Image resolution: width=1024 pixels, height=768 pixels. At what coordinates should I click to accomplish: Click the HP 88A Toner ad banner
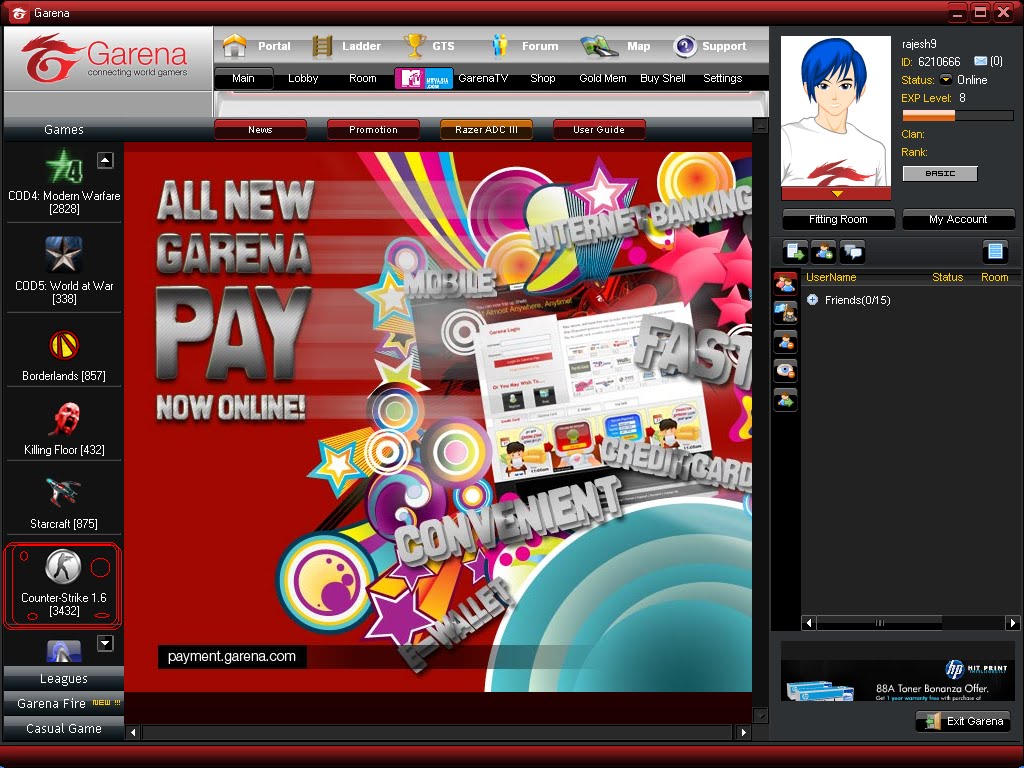898,679
